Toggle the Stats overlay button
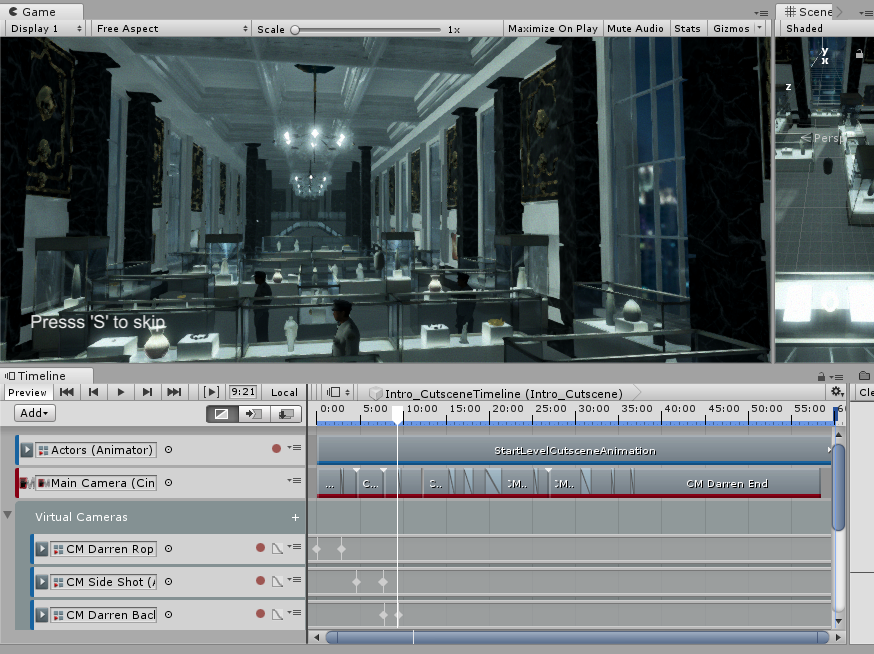 687,28
